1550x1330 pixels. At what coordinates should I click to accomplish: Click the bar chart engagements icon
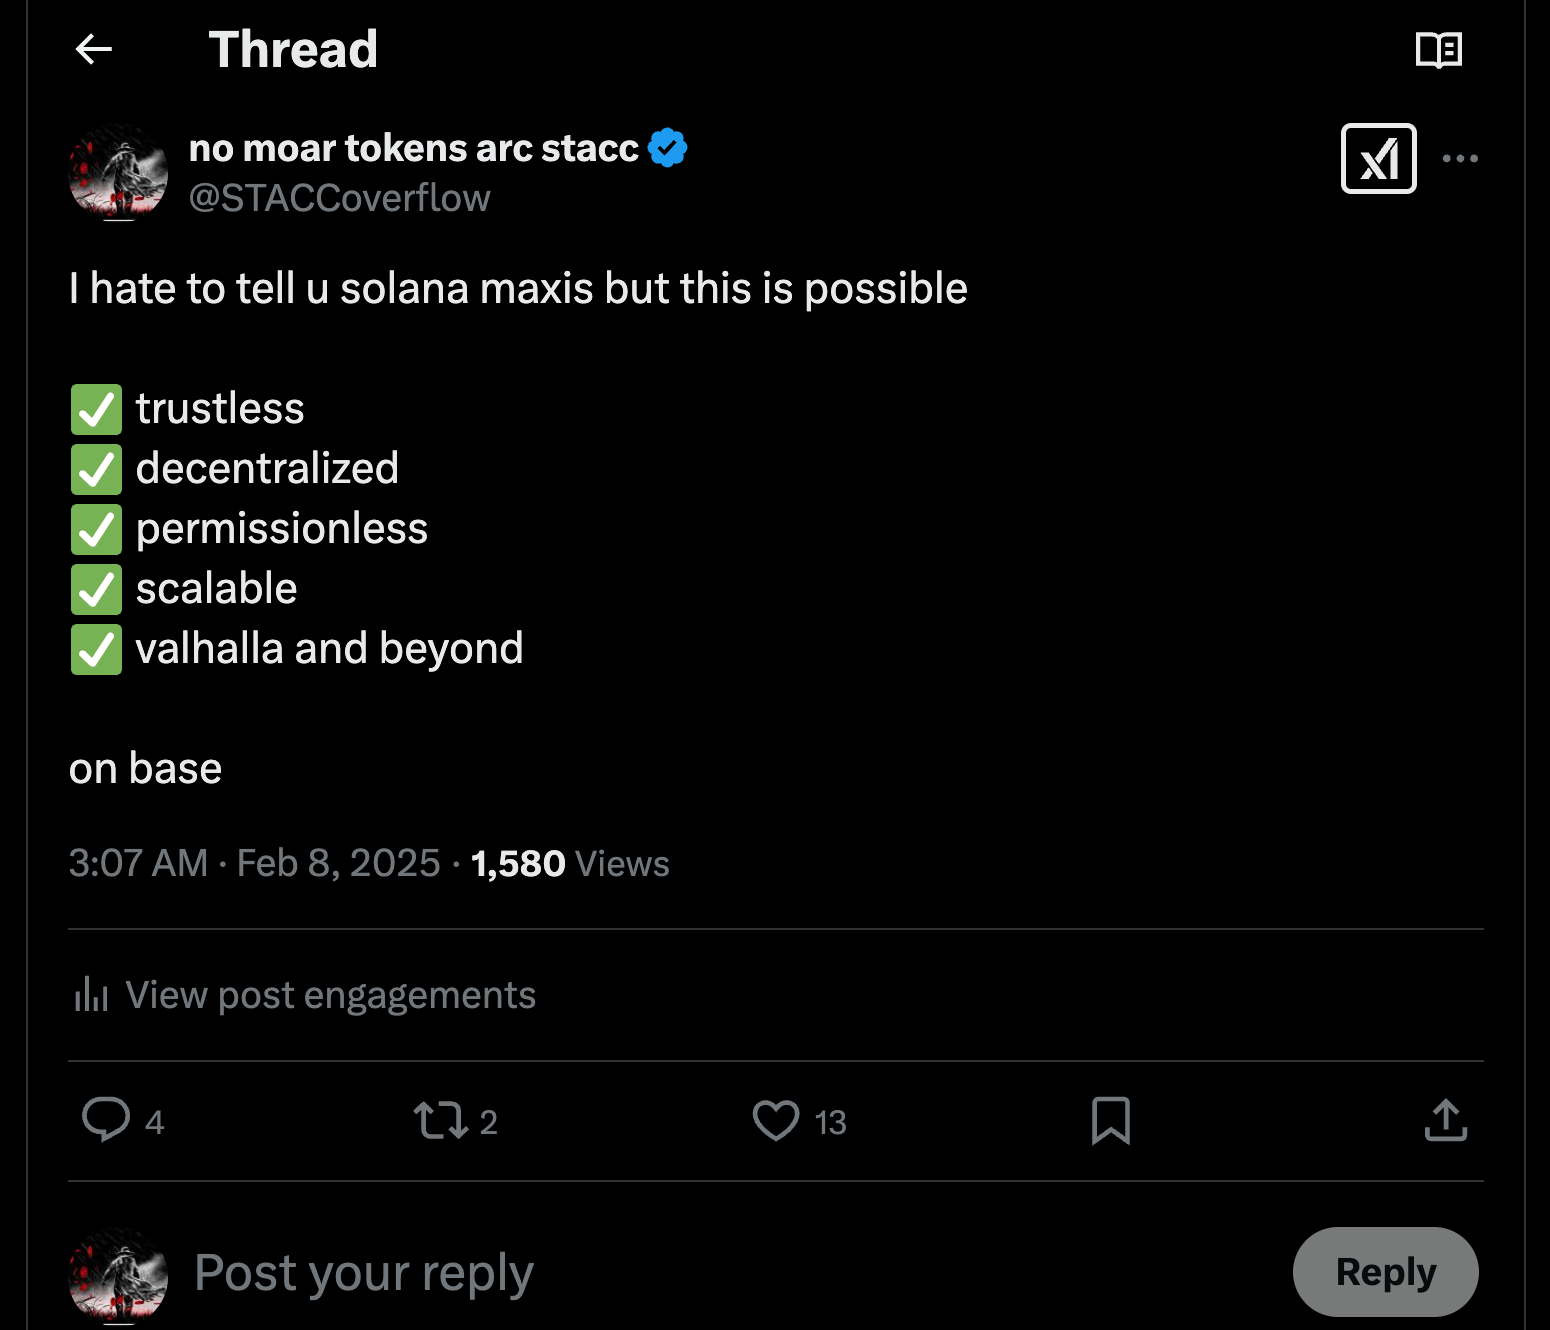pos(91,995)
